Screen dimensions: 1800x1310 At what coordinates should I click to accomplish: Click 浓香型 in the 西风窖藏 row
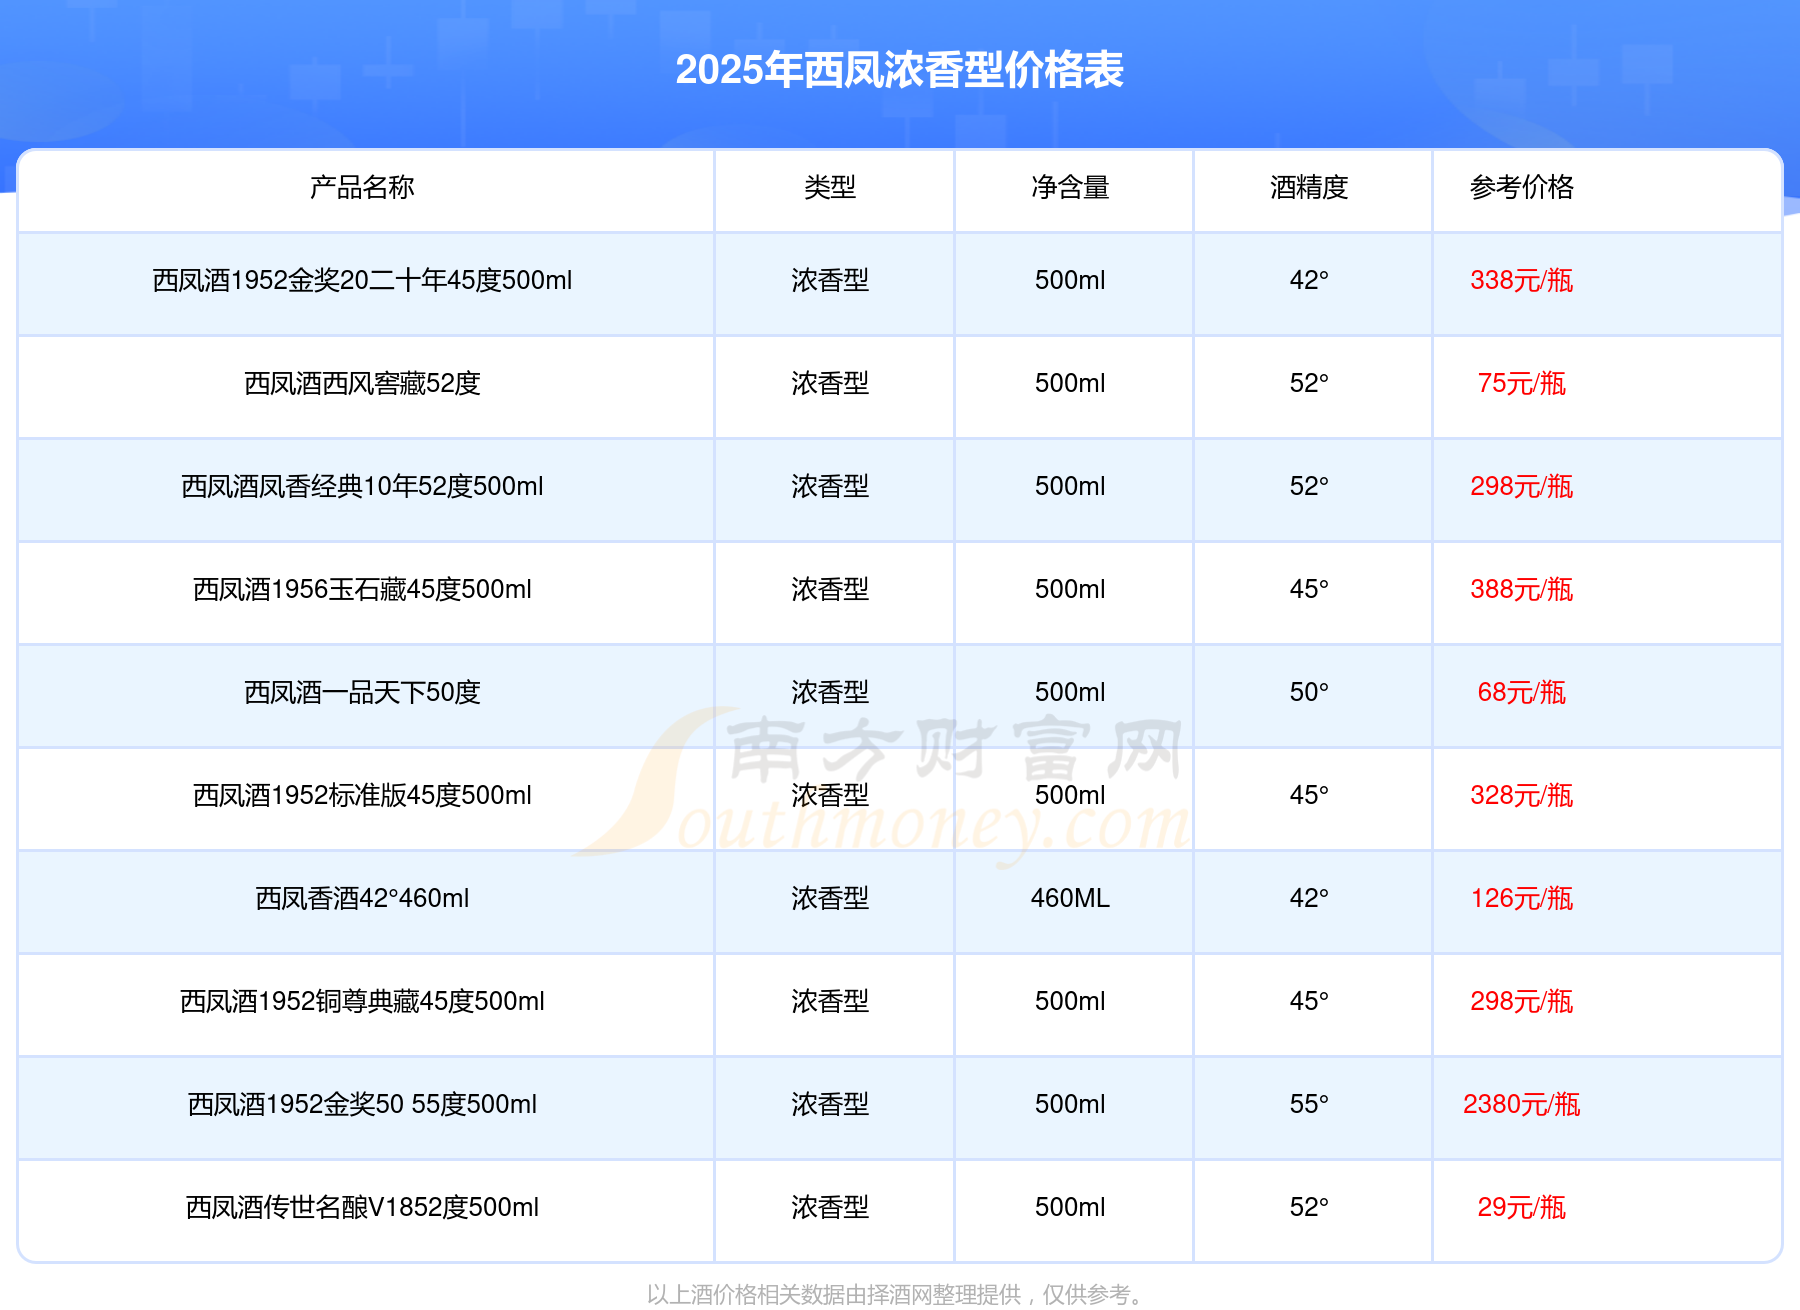(830, 383)
